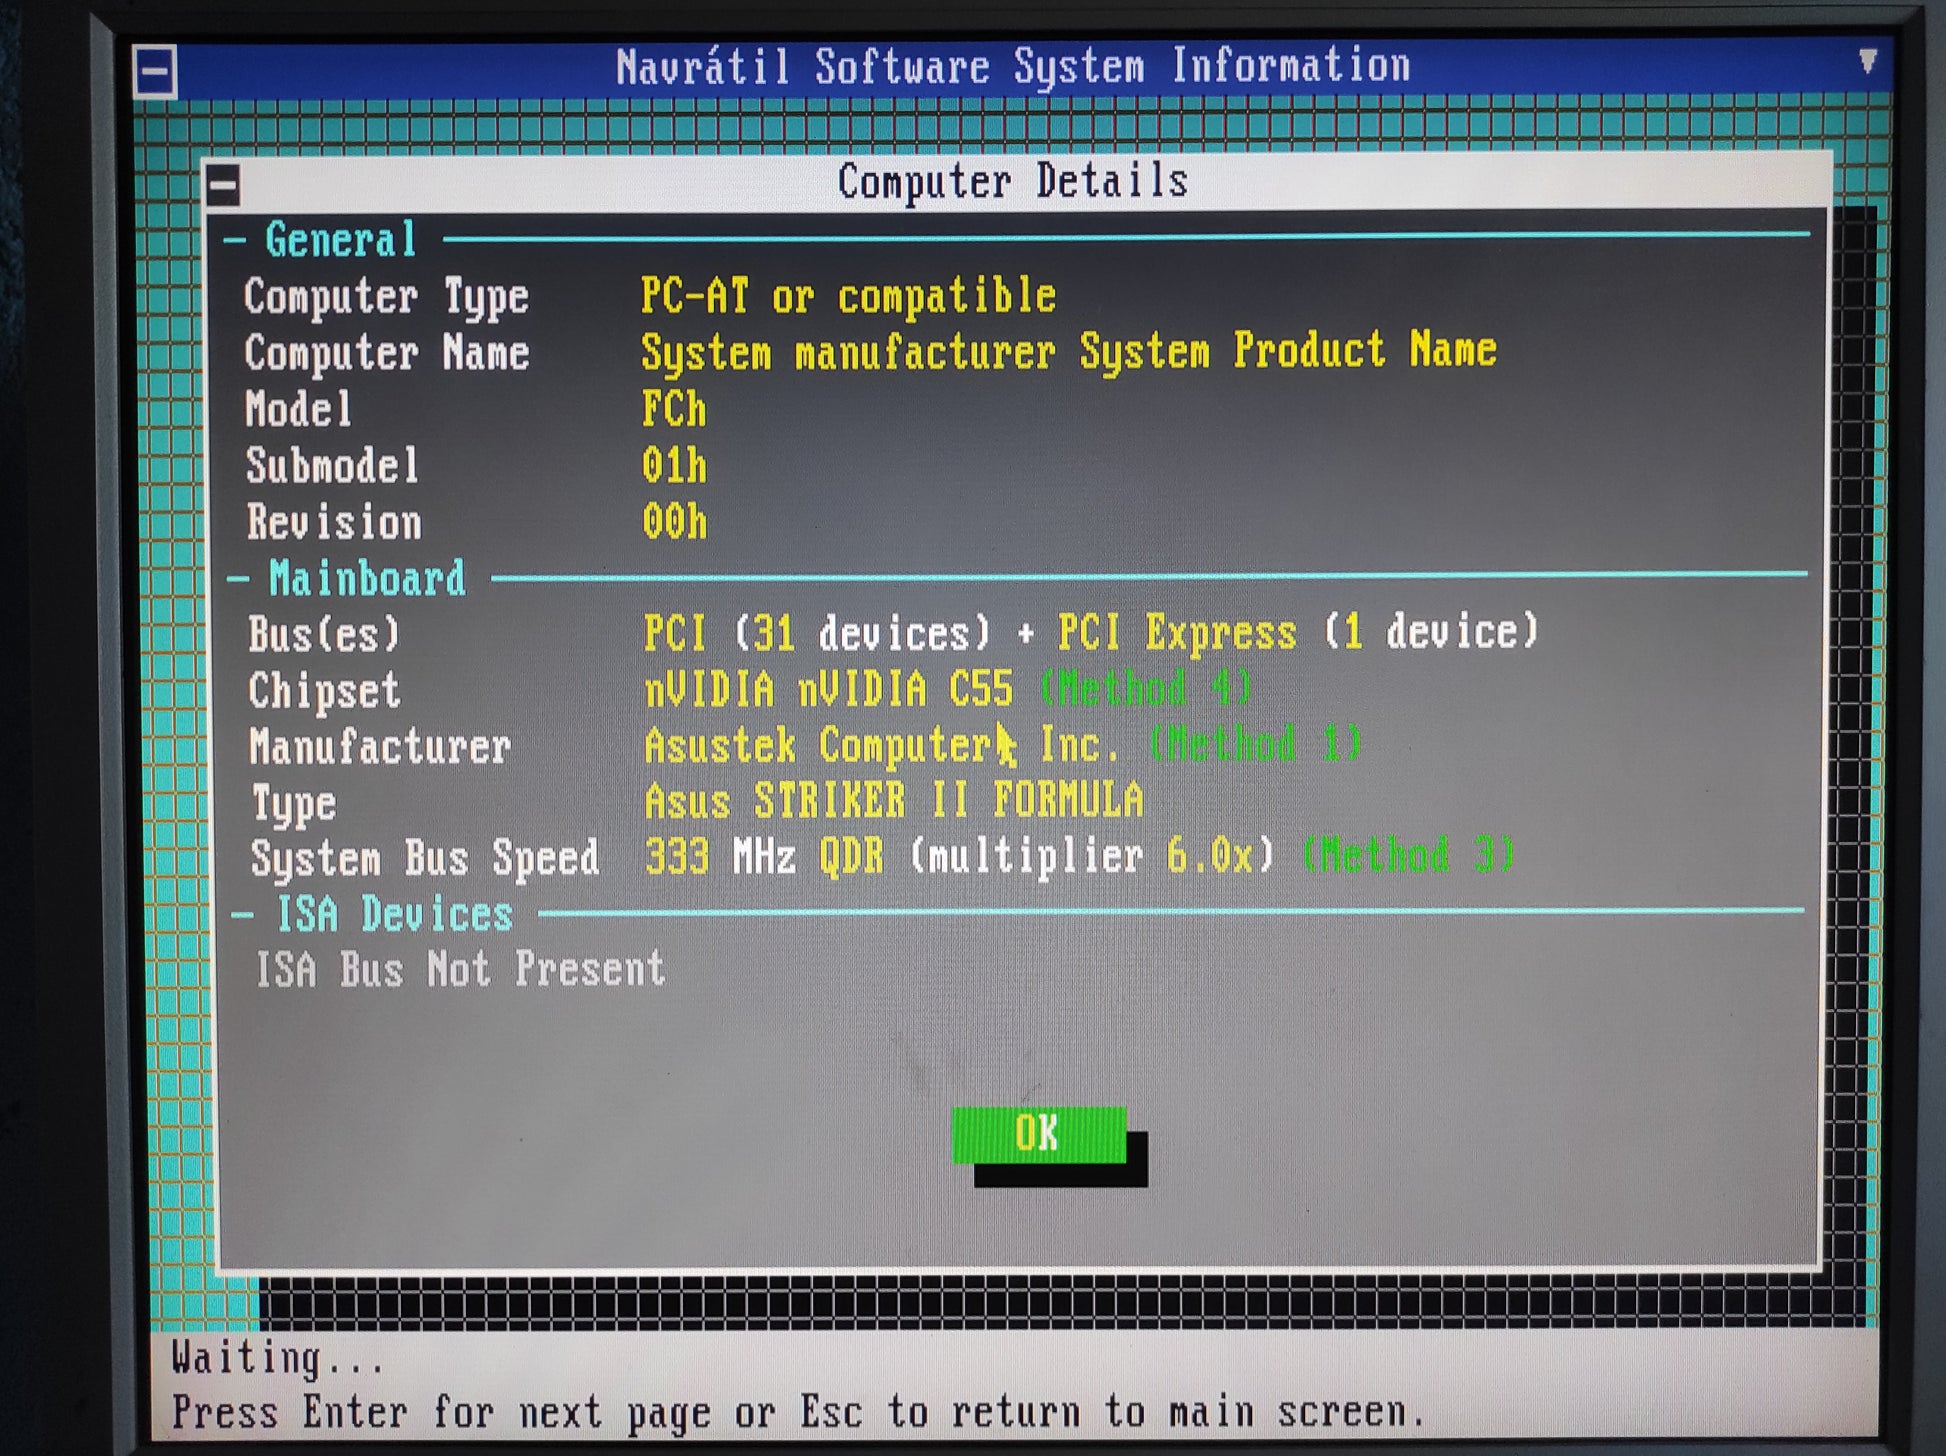1946x1456 pixels.
Task: Open the Computer Details dialog control box
Action: 223,185
